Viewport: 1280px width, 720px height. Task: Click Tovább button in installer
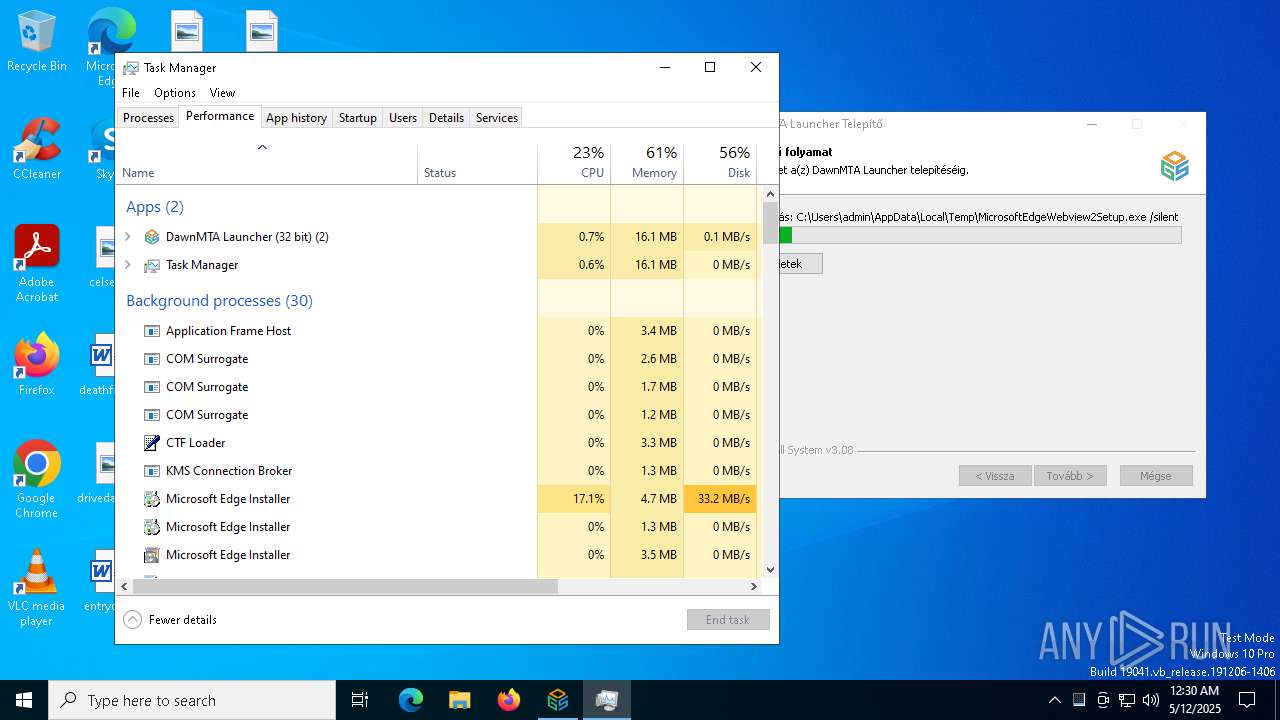(x=1070, y=476)
